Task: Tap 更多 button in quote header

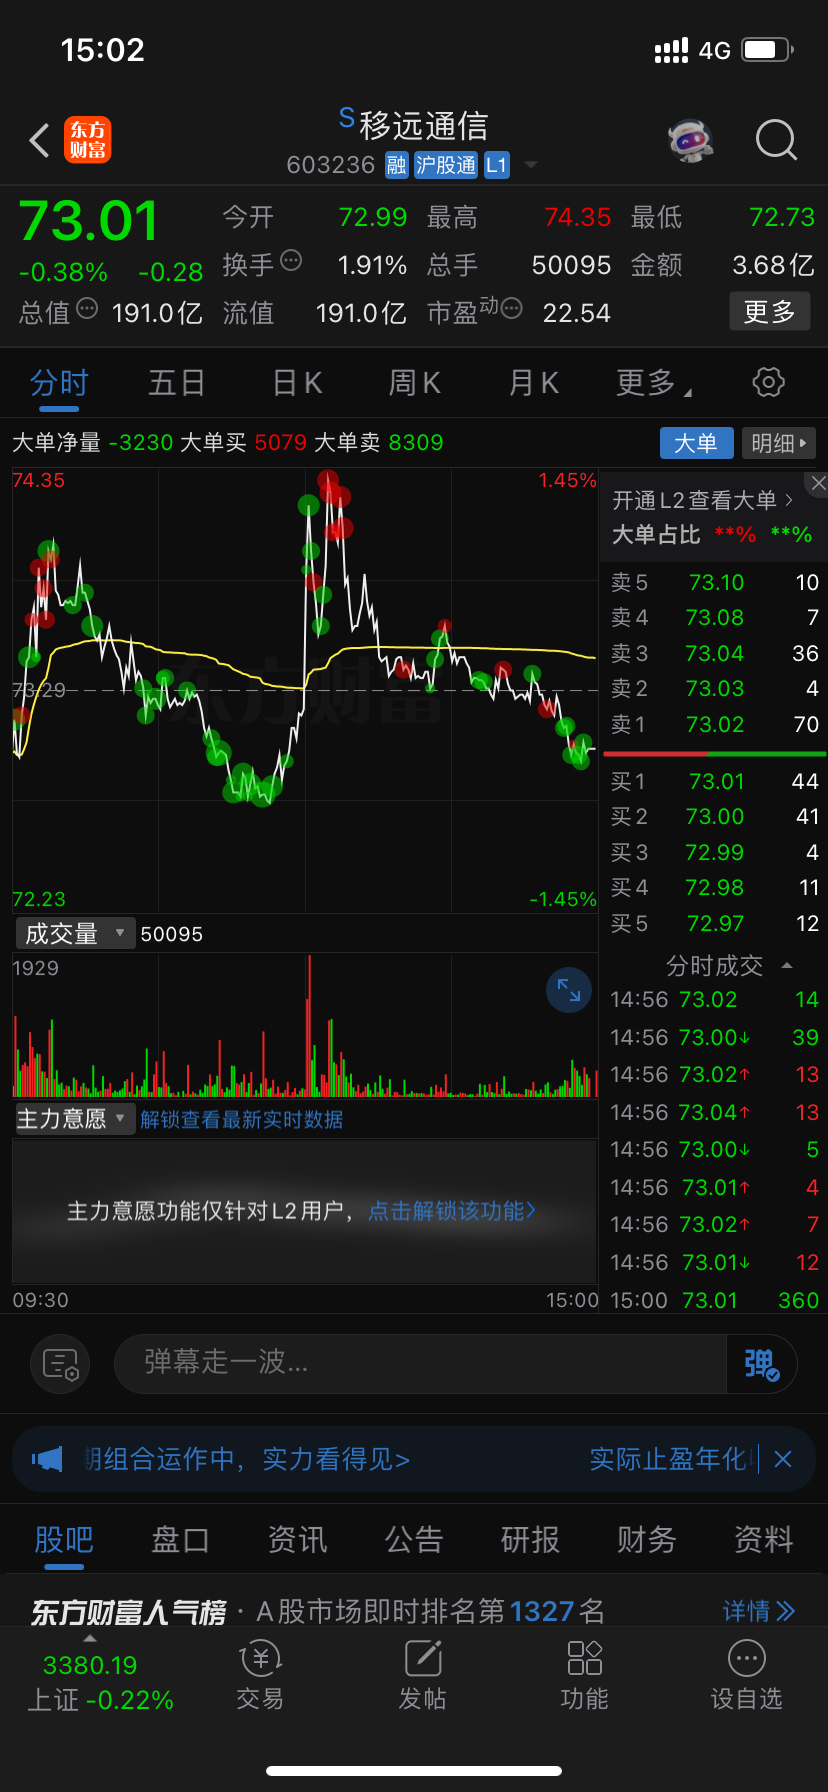Action: point(769,312)
